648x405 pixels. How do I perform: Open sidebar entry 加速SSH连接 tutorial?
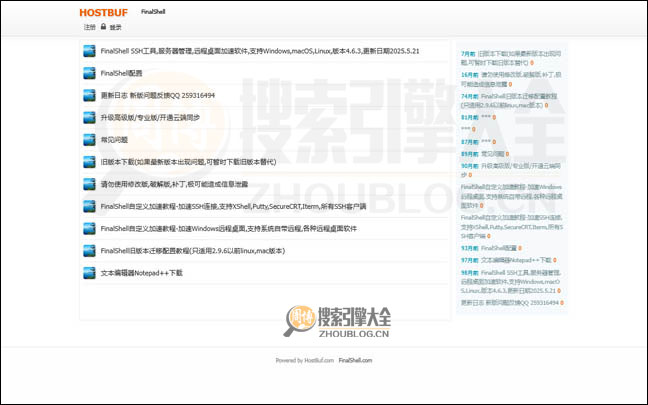512,226
